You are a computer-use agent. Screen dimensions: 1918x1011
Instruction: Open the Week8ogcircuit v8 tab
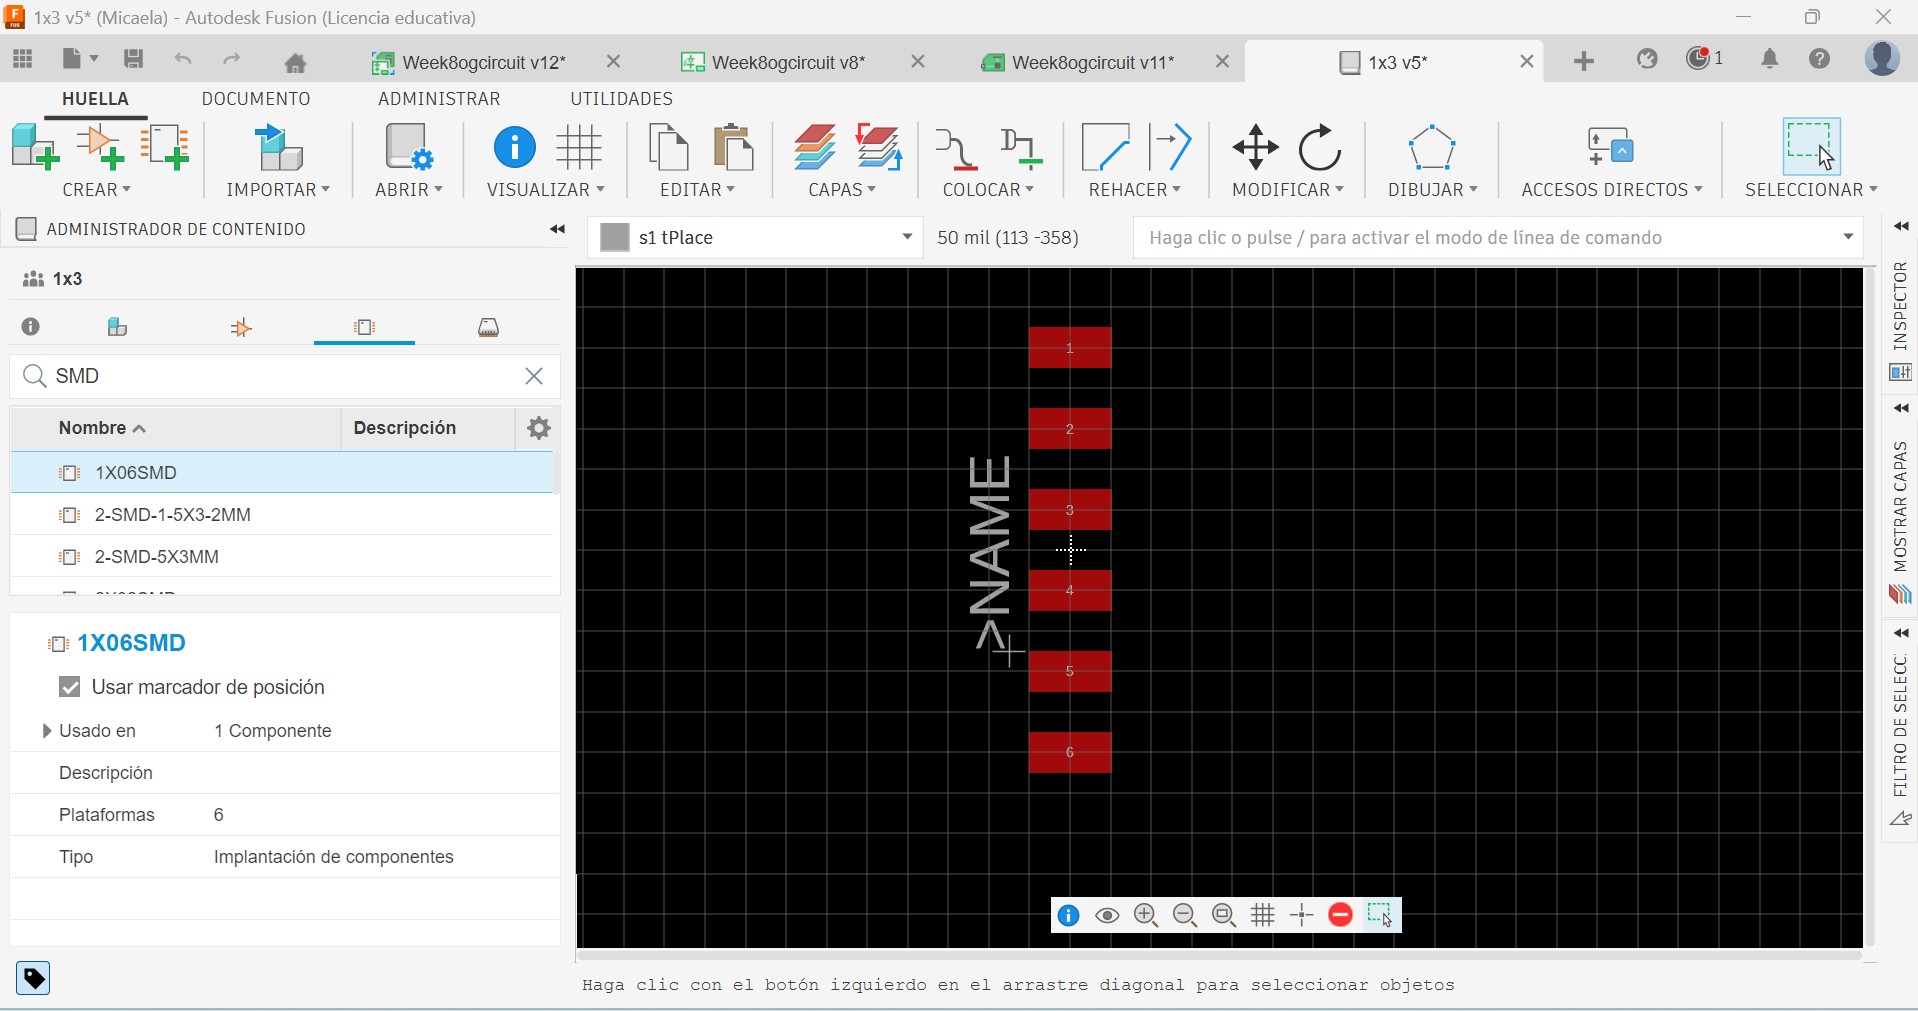[x=785, y=62]
